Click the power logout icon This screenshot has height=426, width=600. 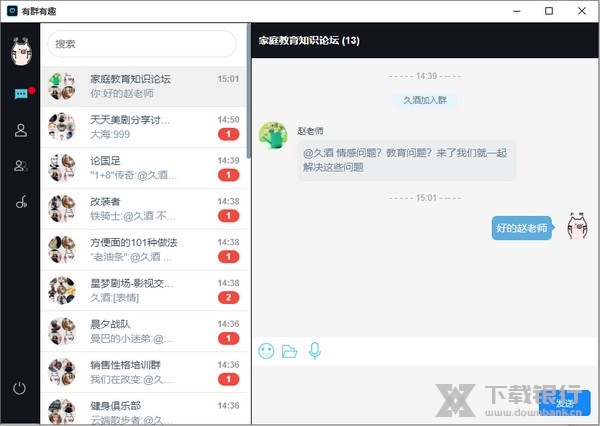point(20,388)
